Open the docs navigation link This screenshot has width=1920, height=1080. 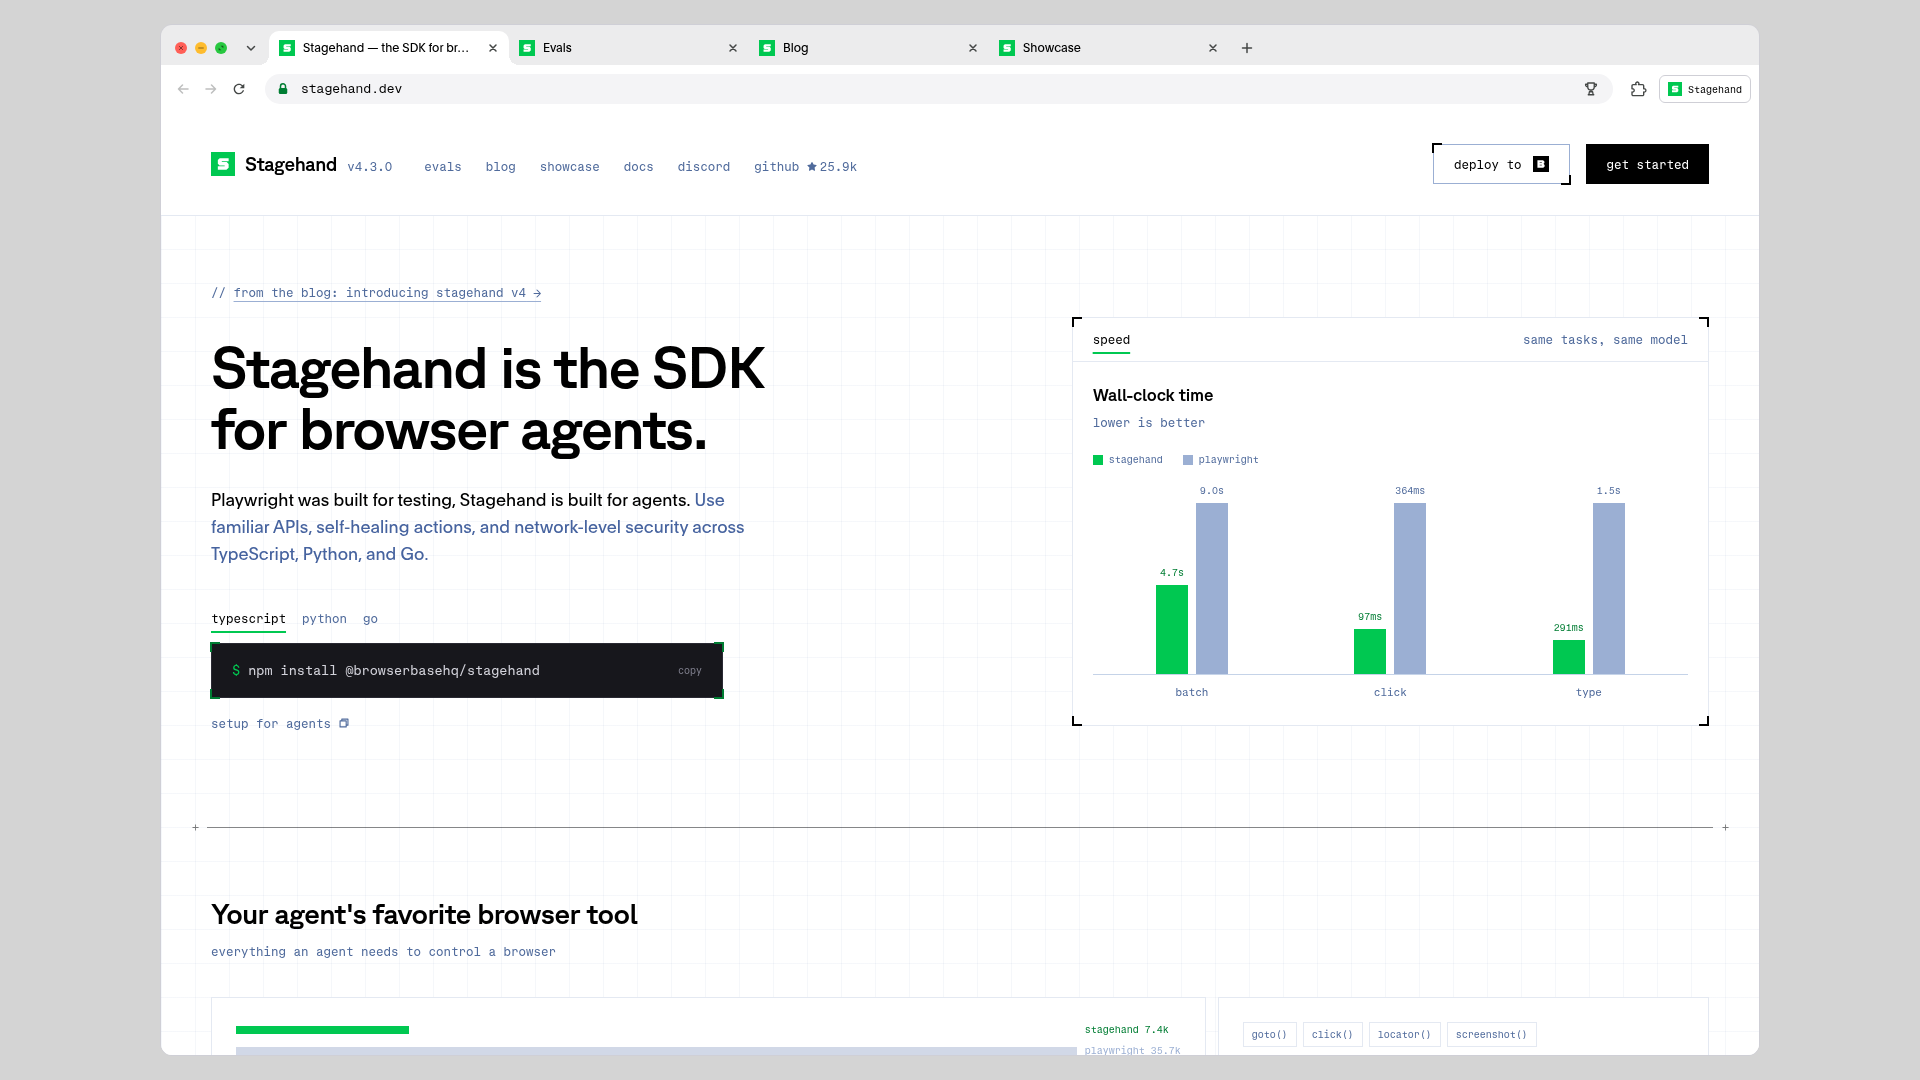tap(638, 167)
